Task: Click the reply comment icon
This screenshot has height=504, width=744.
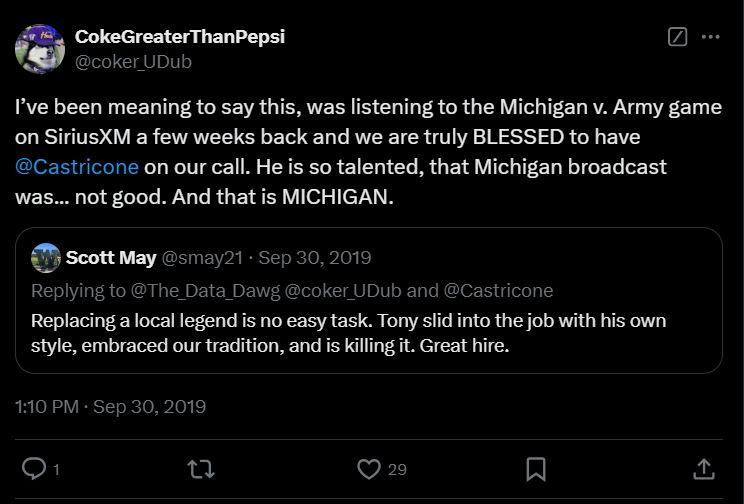Action: [35, 468]
